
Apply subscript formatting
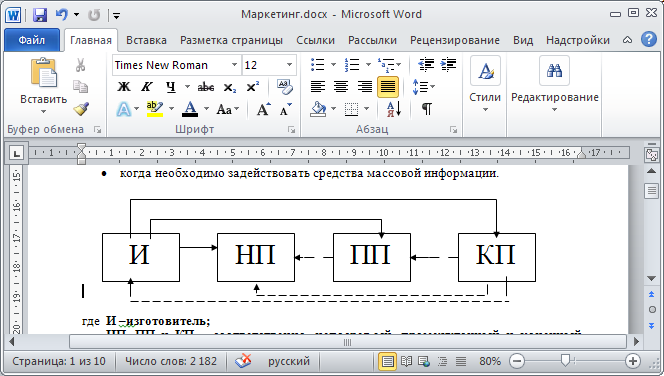point(230,87)
